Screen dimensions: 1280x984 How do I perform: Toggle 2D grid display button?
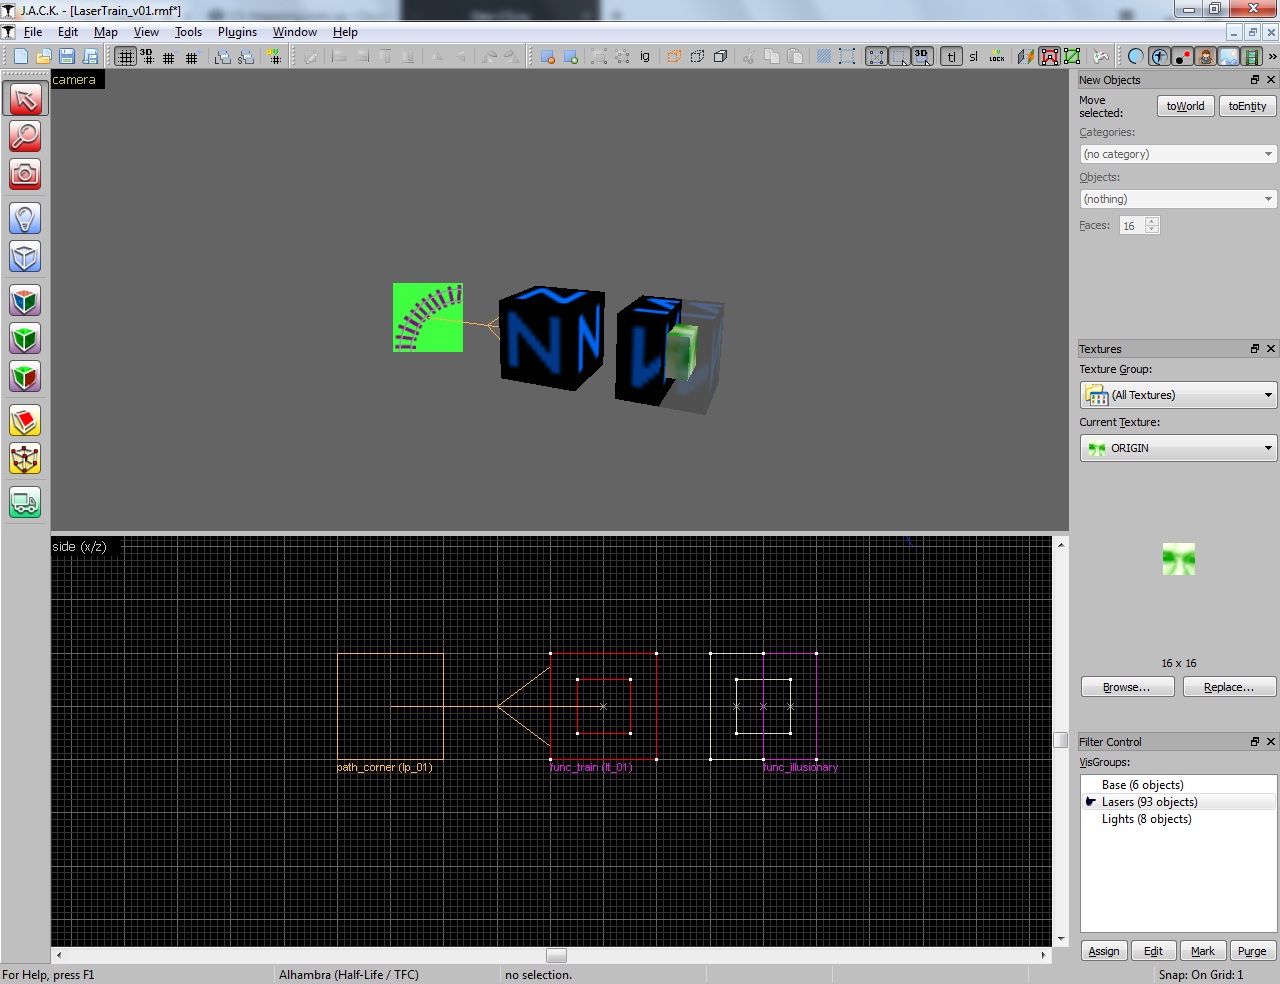(x=125, y=57)
